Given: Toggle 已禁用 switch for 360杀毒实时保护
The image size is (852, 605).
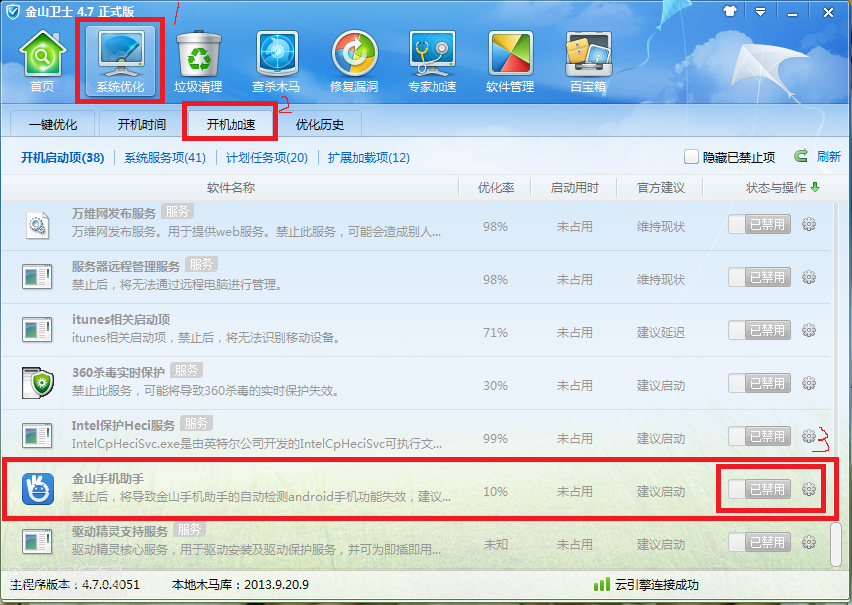Looking at the screenshot, I should click(x=759, y=383).
